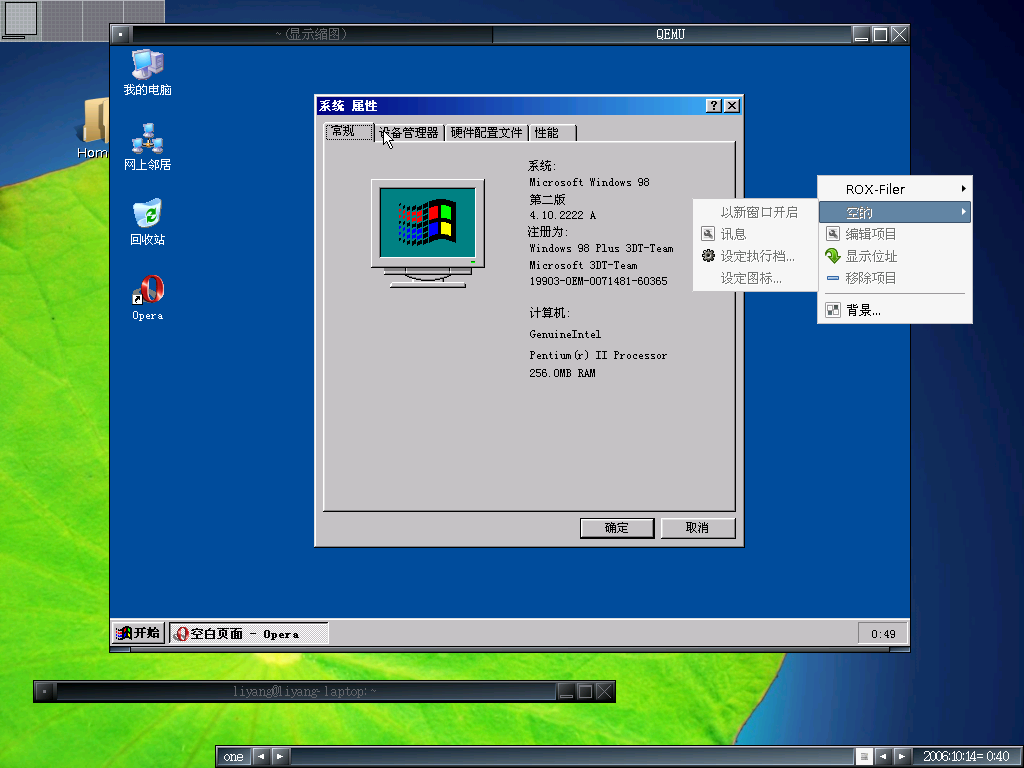This screenshot has height=768, width=1024.
Task: Go to previous workspace using arrow beside "one"
Action: click(x=261, y=756)
